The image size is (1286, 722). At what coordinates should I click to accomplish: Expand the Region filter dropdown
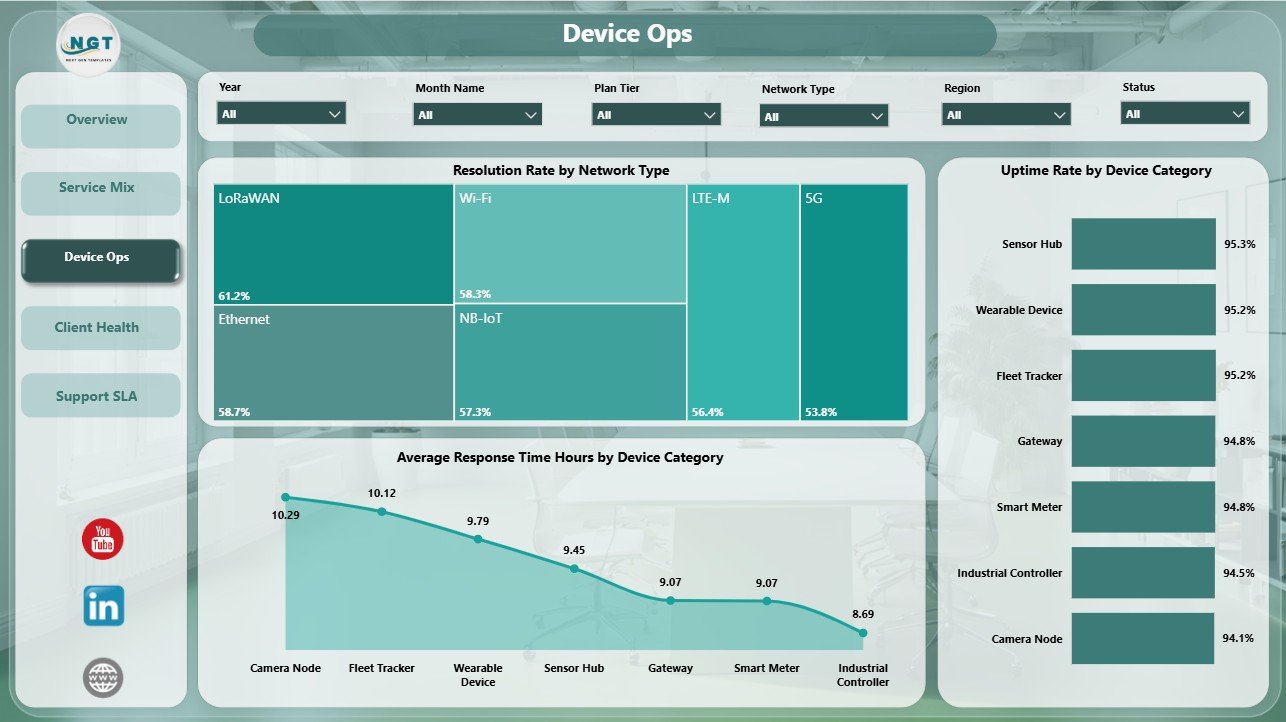(1006, 115)
